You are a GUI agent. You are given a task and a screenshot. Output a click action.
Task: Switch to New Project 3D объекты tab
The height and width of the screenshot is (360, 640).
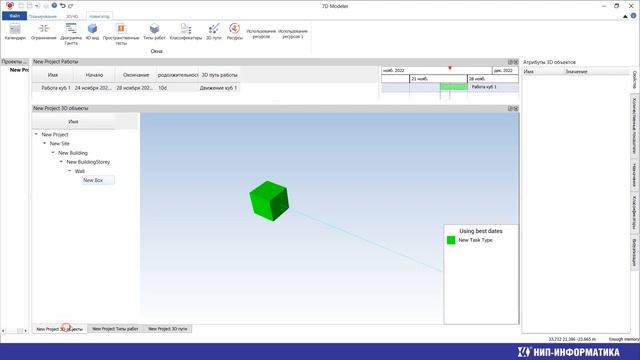click(60, 329)
